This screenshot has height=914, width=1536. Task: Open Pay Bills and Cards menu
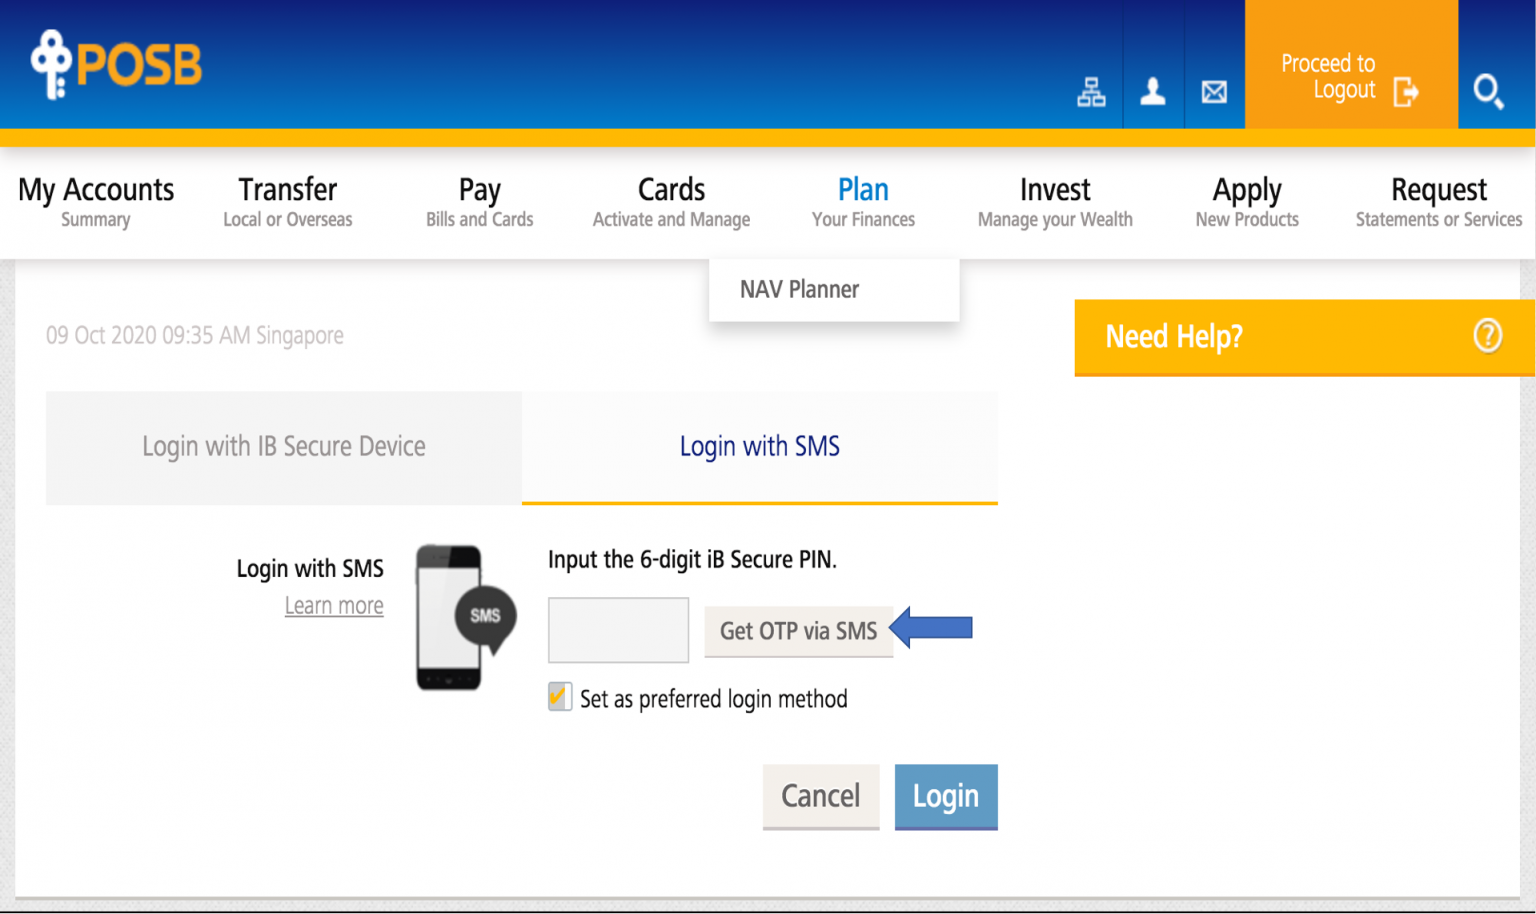(480, 202)
